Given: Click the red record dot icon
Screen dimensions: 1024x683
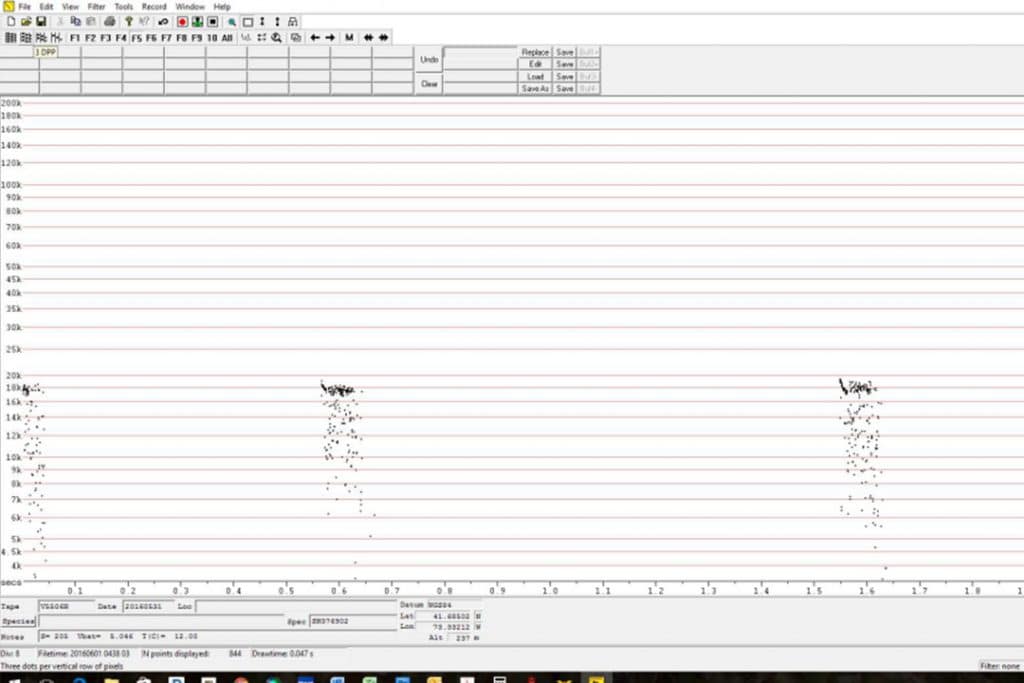Looking at the screenshot, I should 182,22.
